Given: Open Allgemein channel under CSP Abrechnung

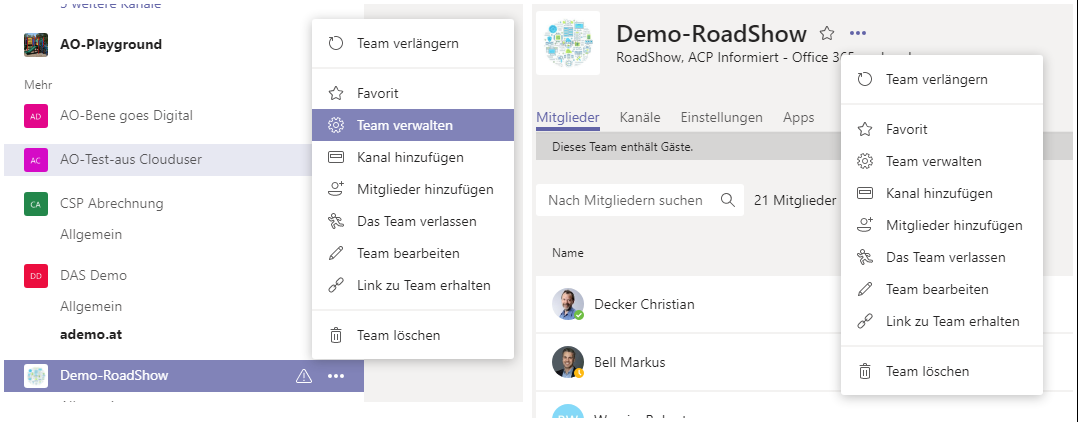Looking at the screenshot, I should click(91, 234).
